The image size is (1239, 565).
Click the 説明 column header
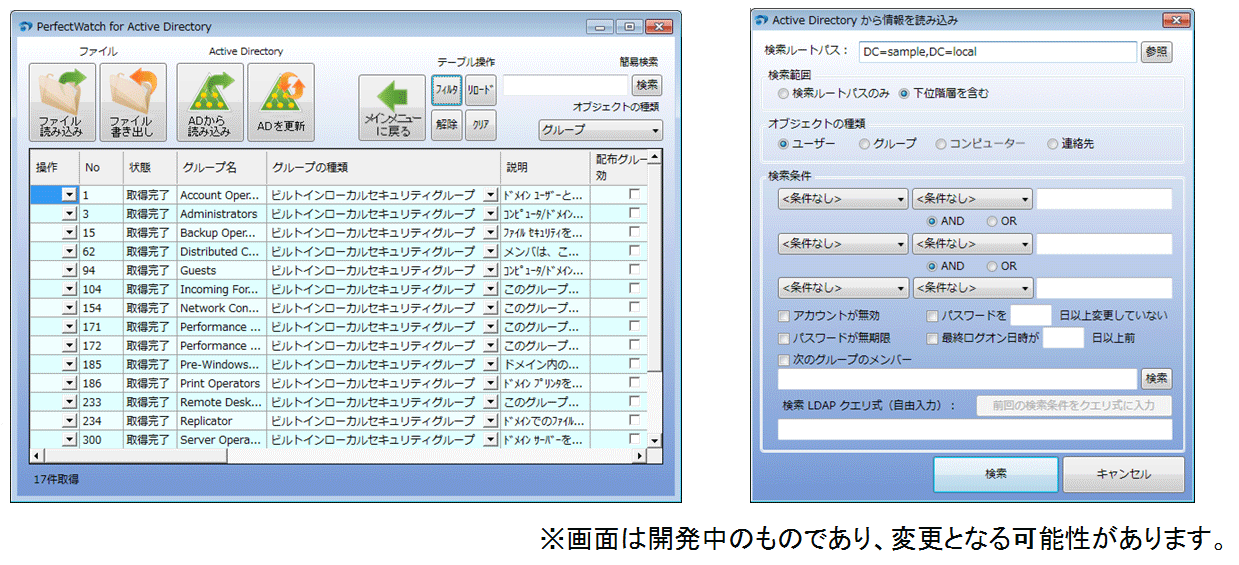(545, 167)
